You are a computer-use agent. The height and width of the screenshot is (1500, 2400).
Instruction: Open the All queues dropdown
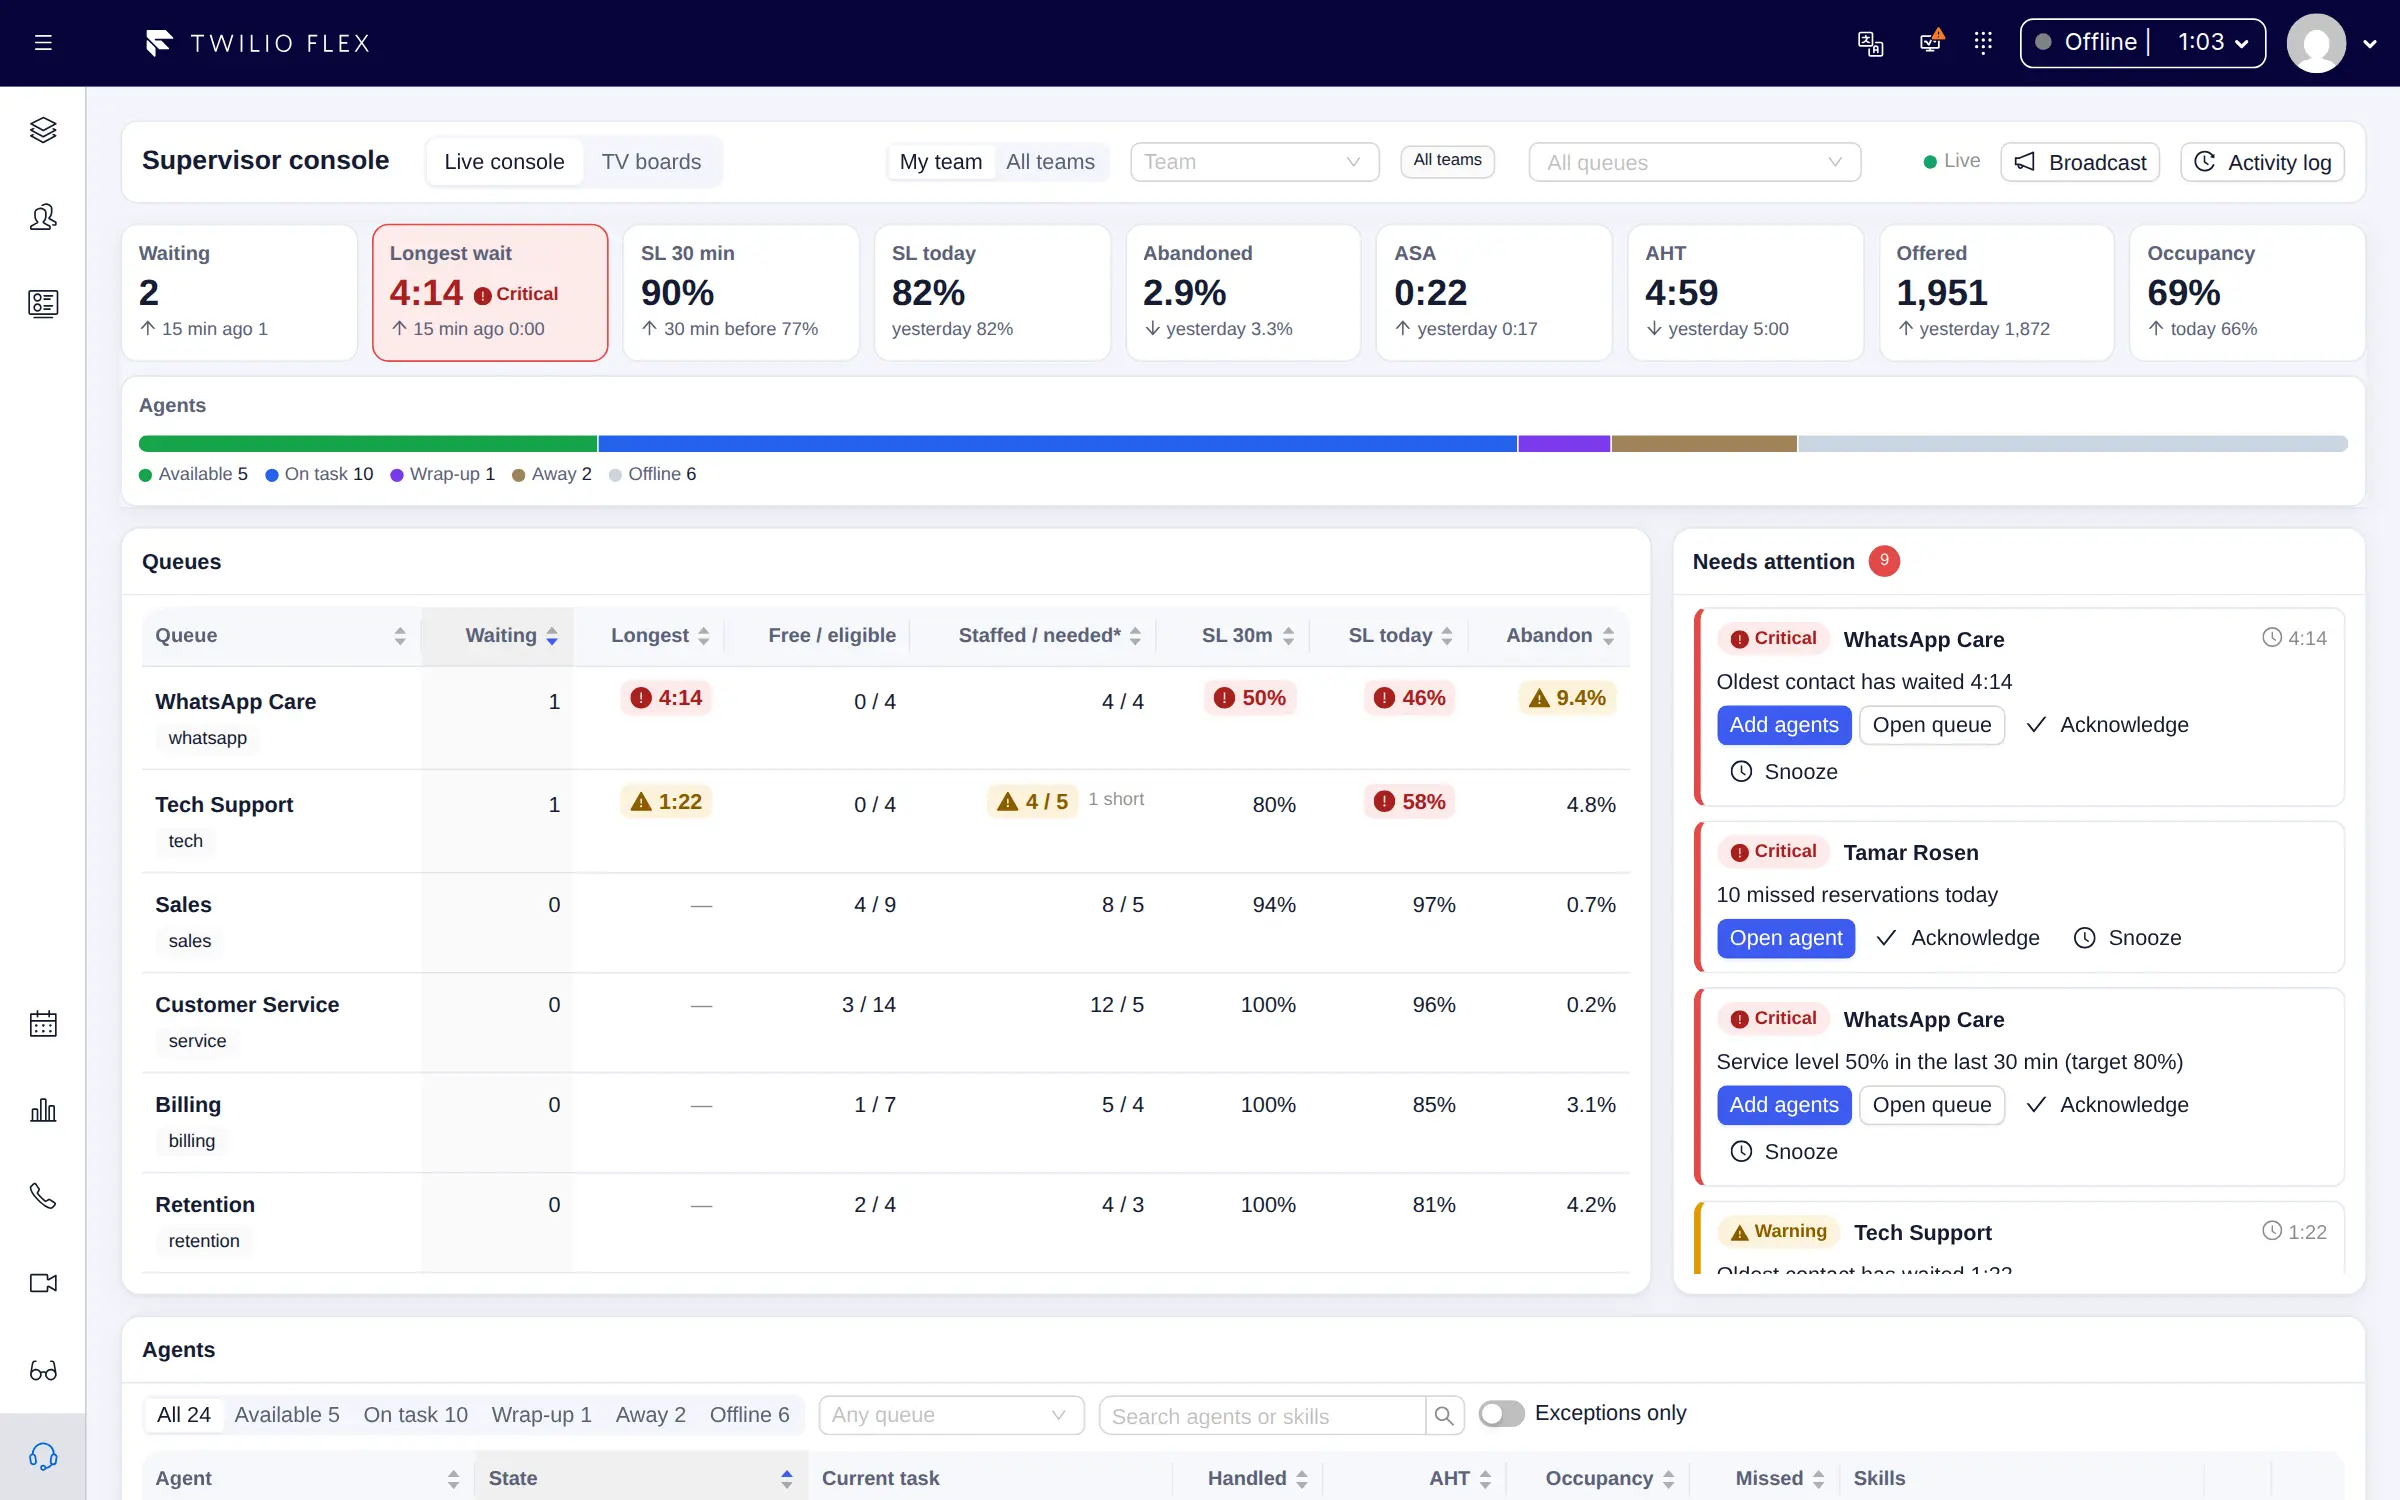tap(1695, 162)
